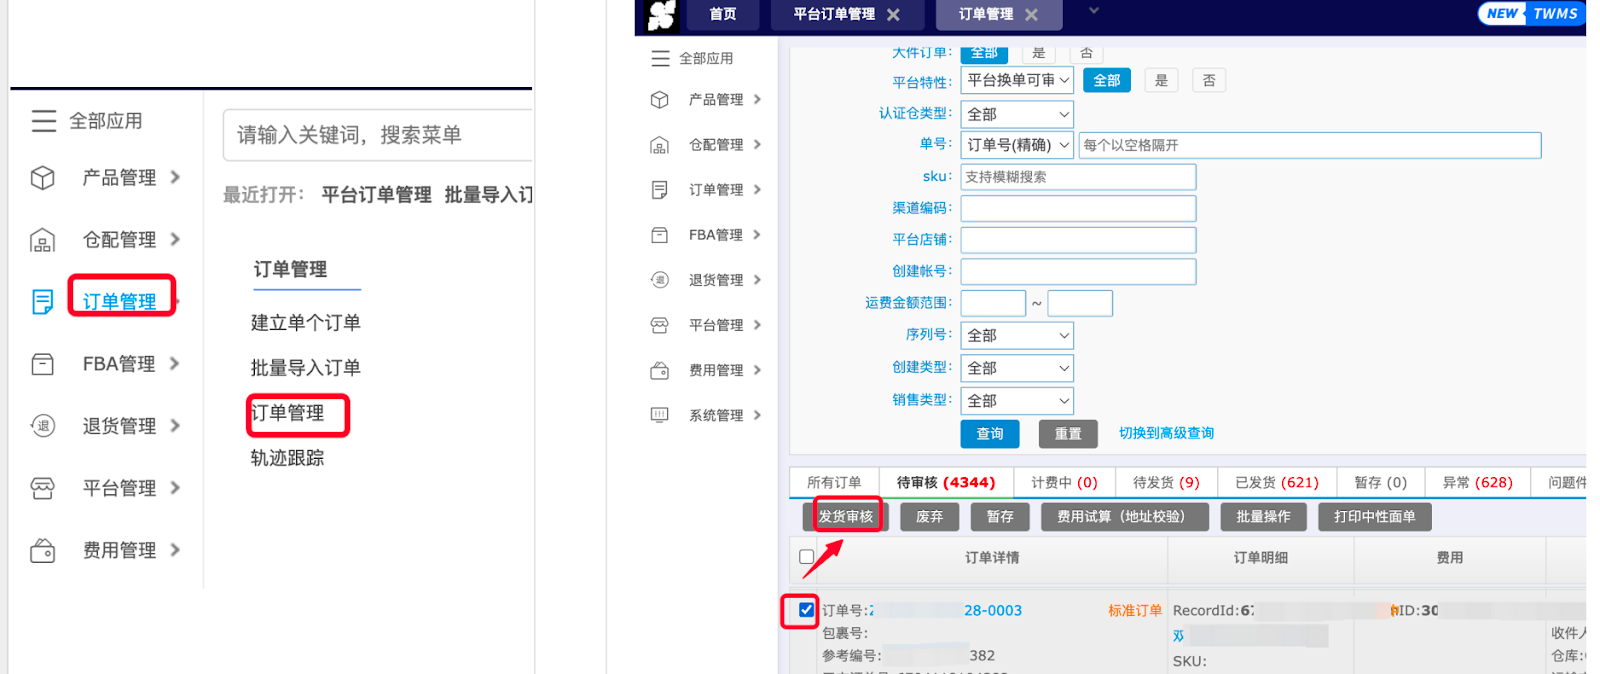
Task: Switch to the 已发货 (621) tab
Action: (x=1276, y=482)
